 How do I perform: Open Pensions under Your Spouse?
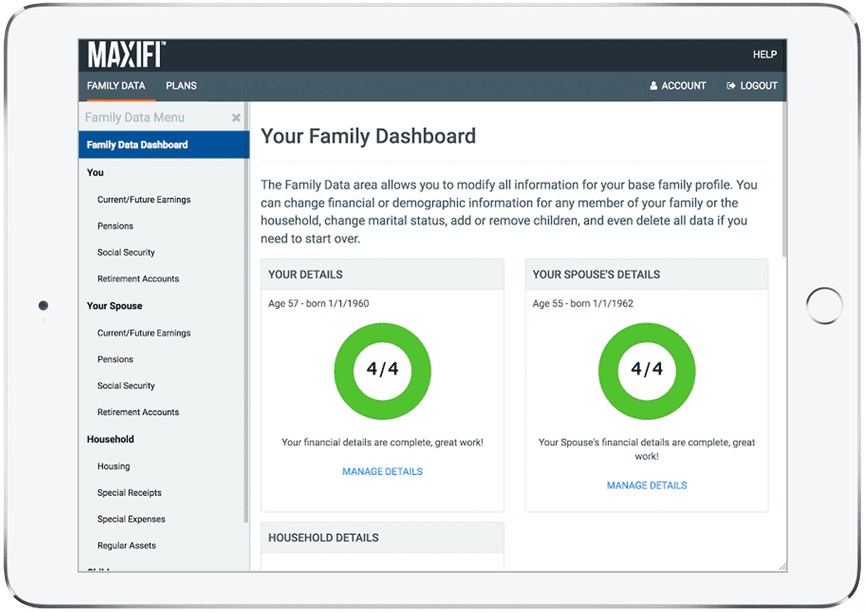[x=115, y=360]
